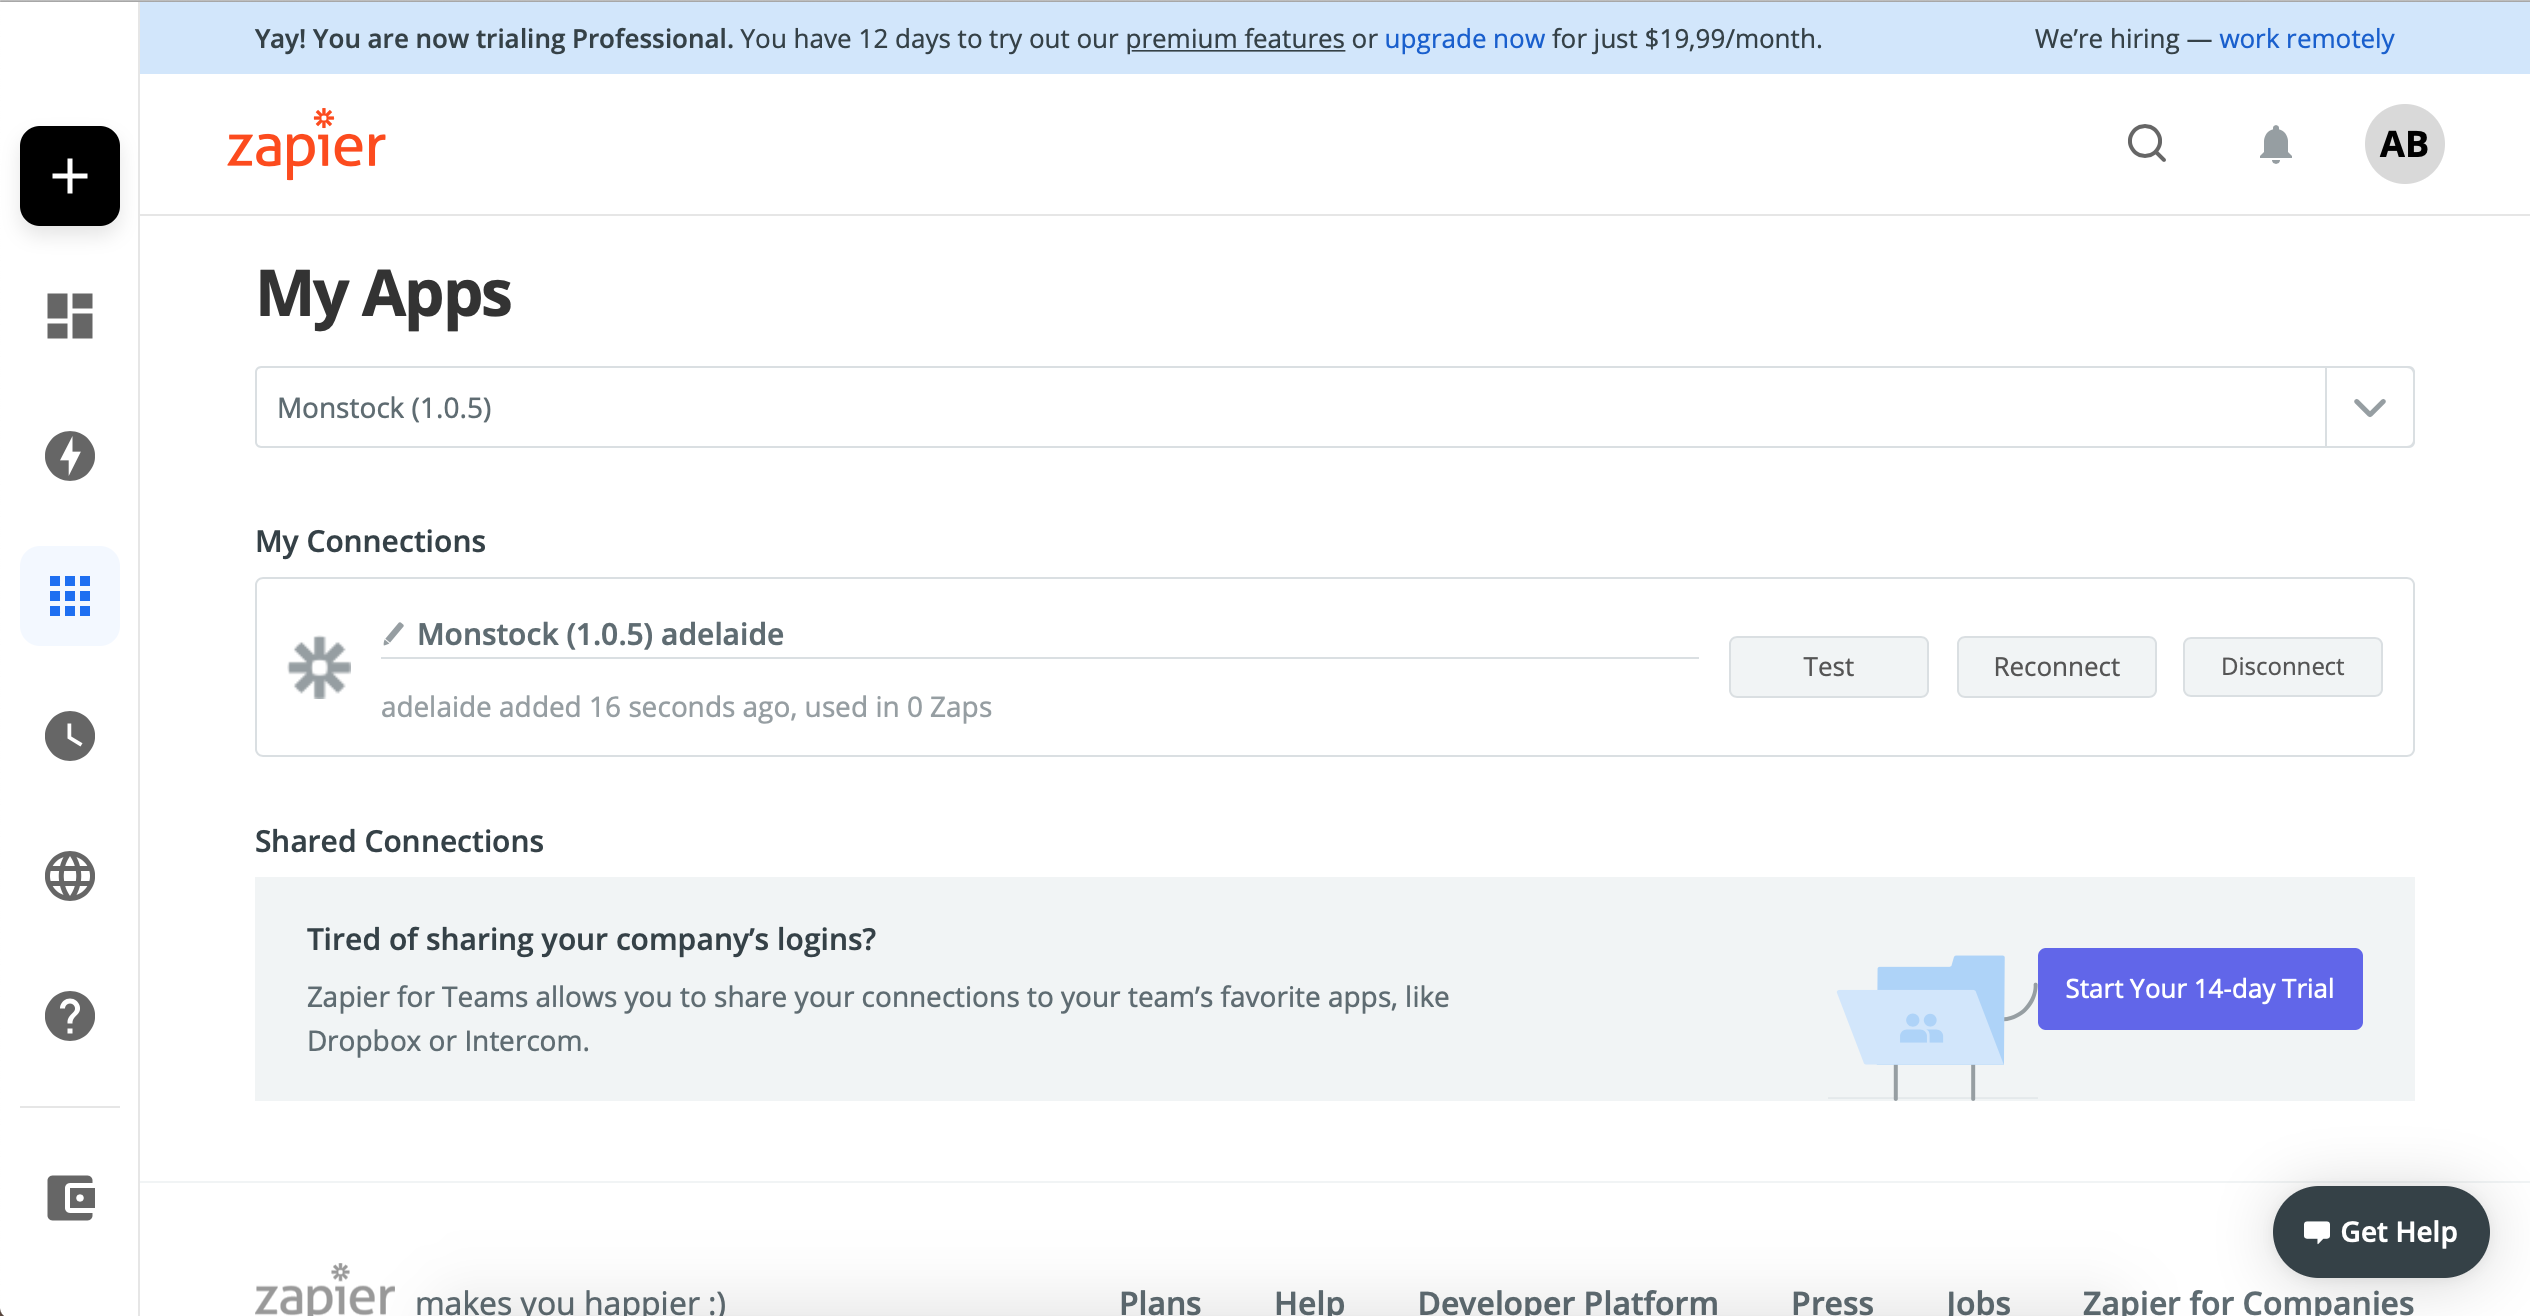This screenshot has height=1316, width=2530.
Task: Test the Monstock adelaide connection
Action: [1828, 667]
